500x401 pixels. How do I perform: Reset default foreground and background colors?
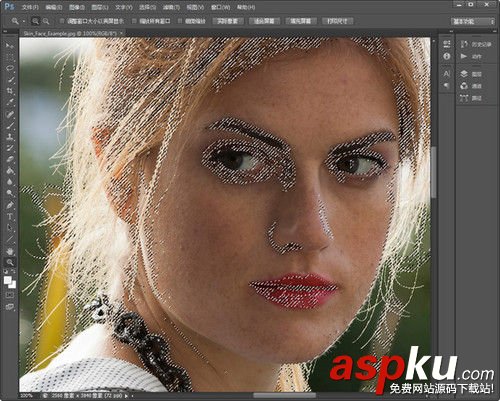click(x=6, y=272)
